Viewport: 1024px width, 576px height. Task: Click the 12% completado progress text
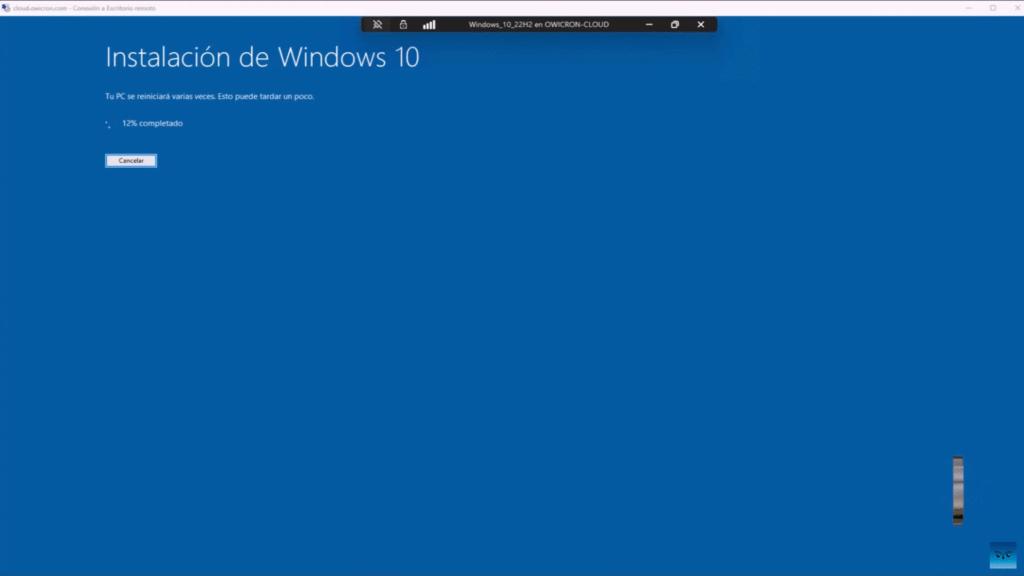[152, 124]
